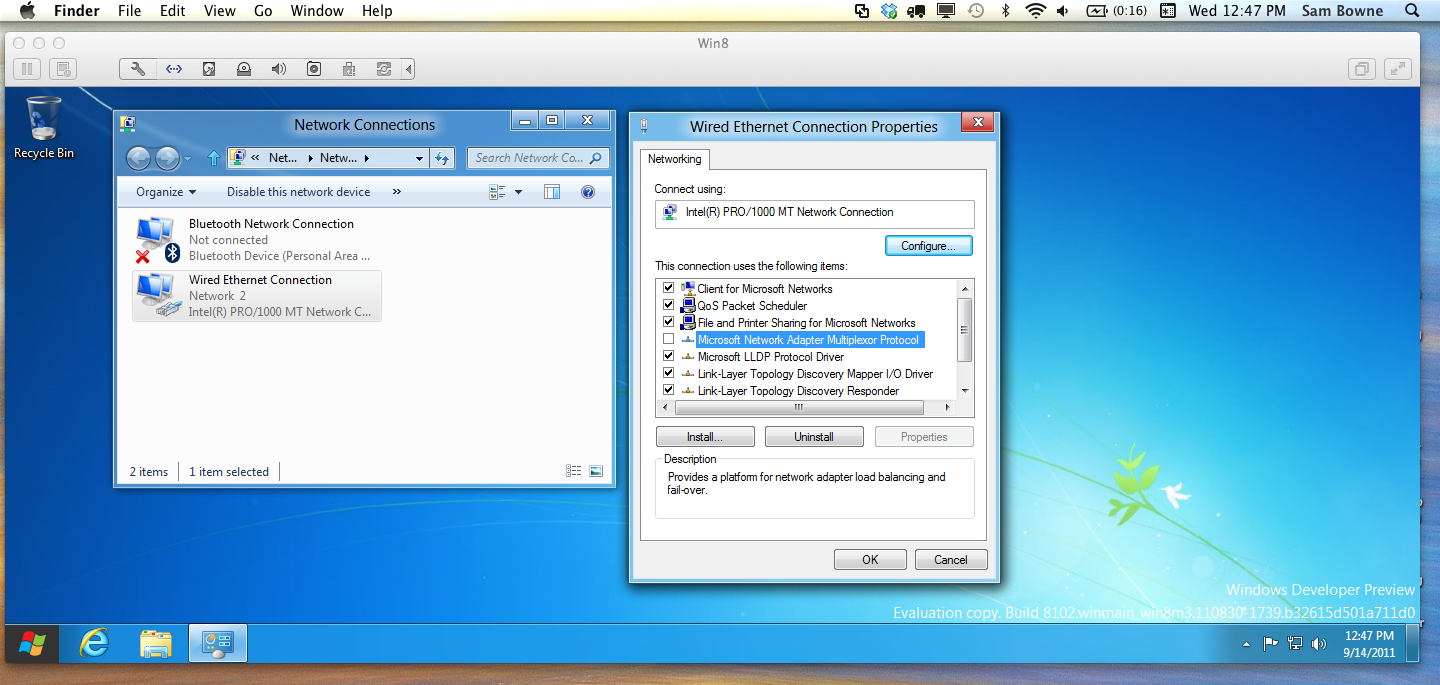Click the Install... button
1440x685 pixels.
coord(705,437)
